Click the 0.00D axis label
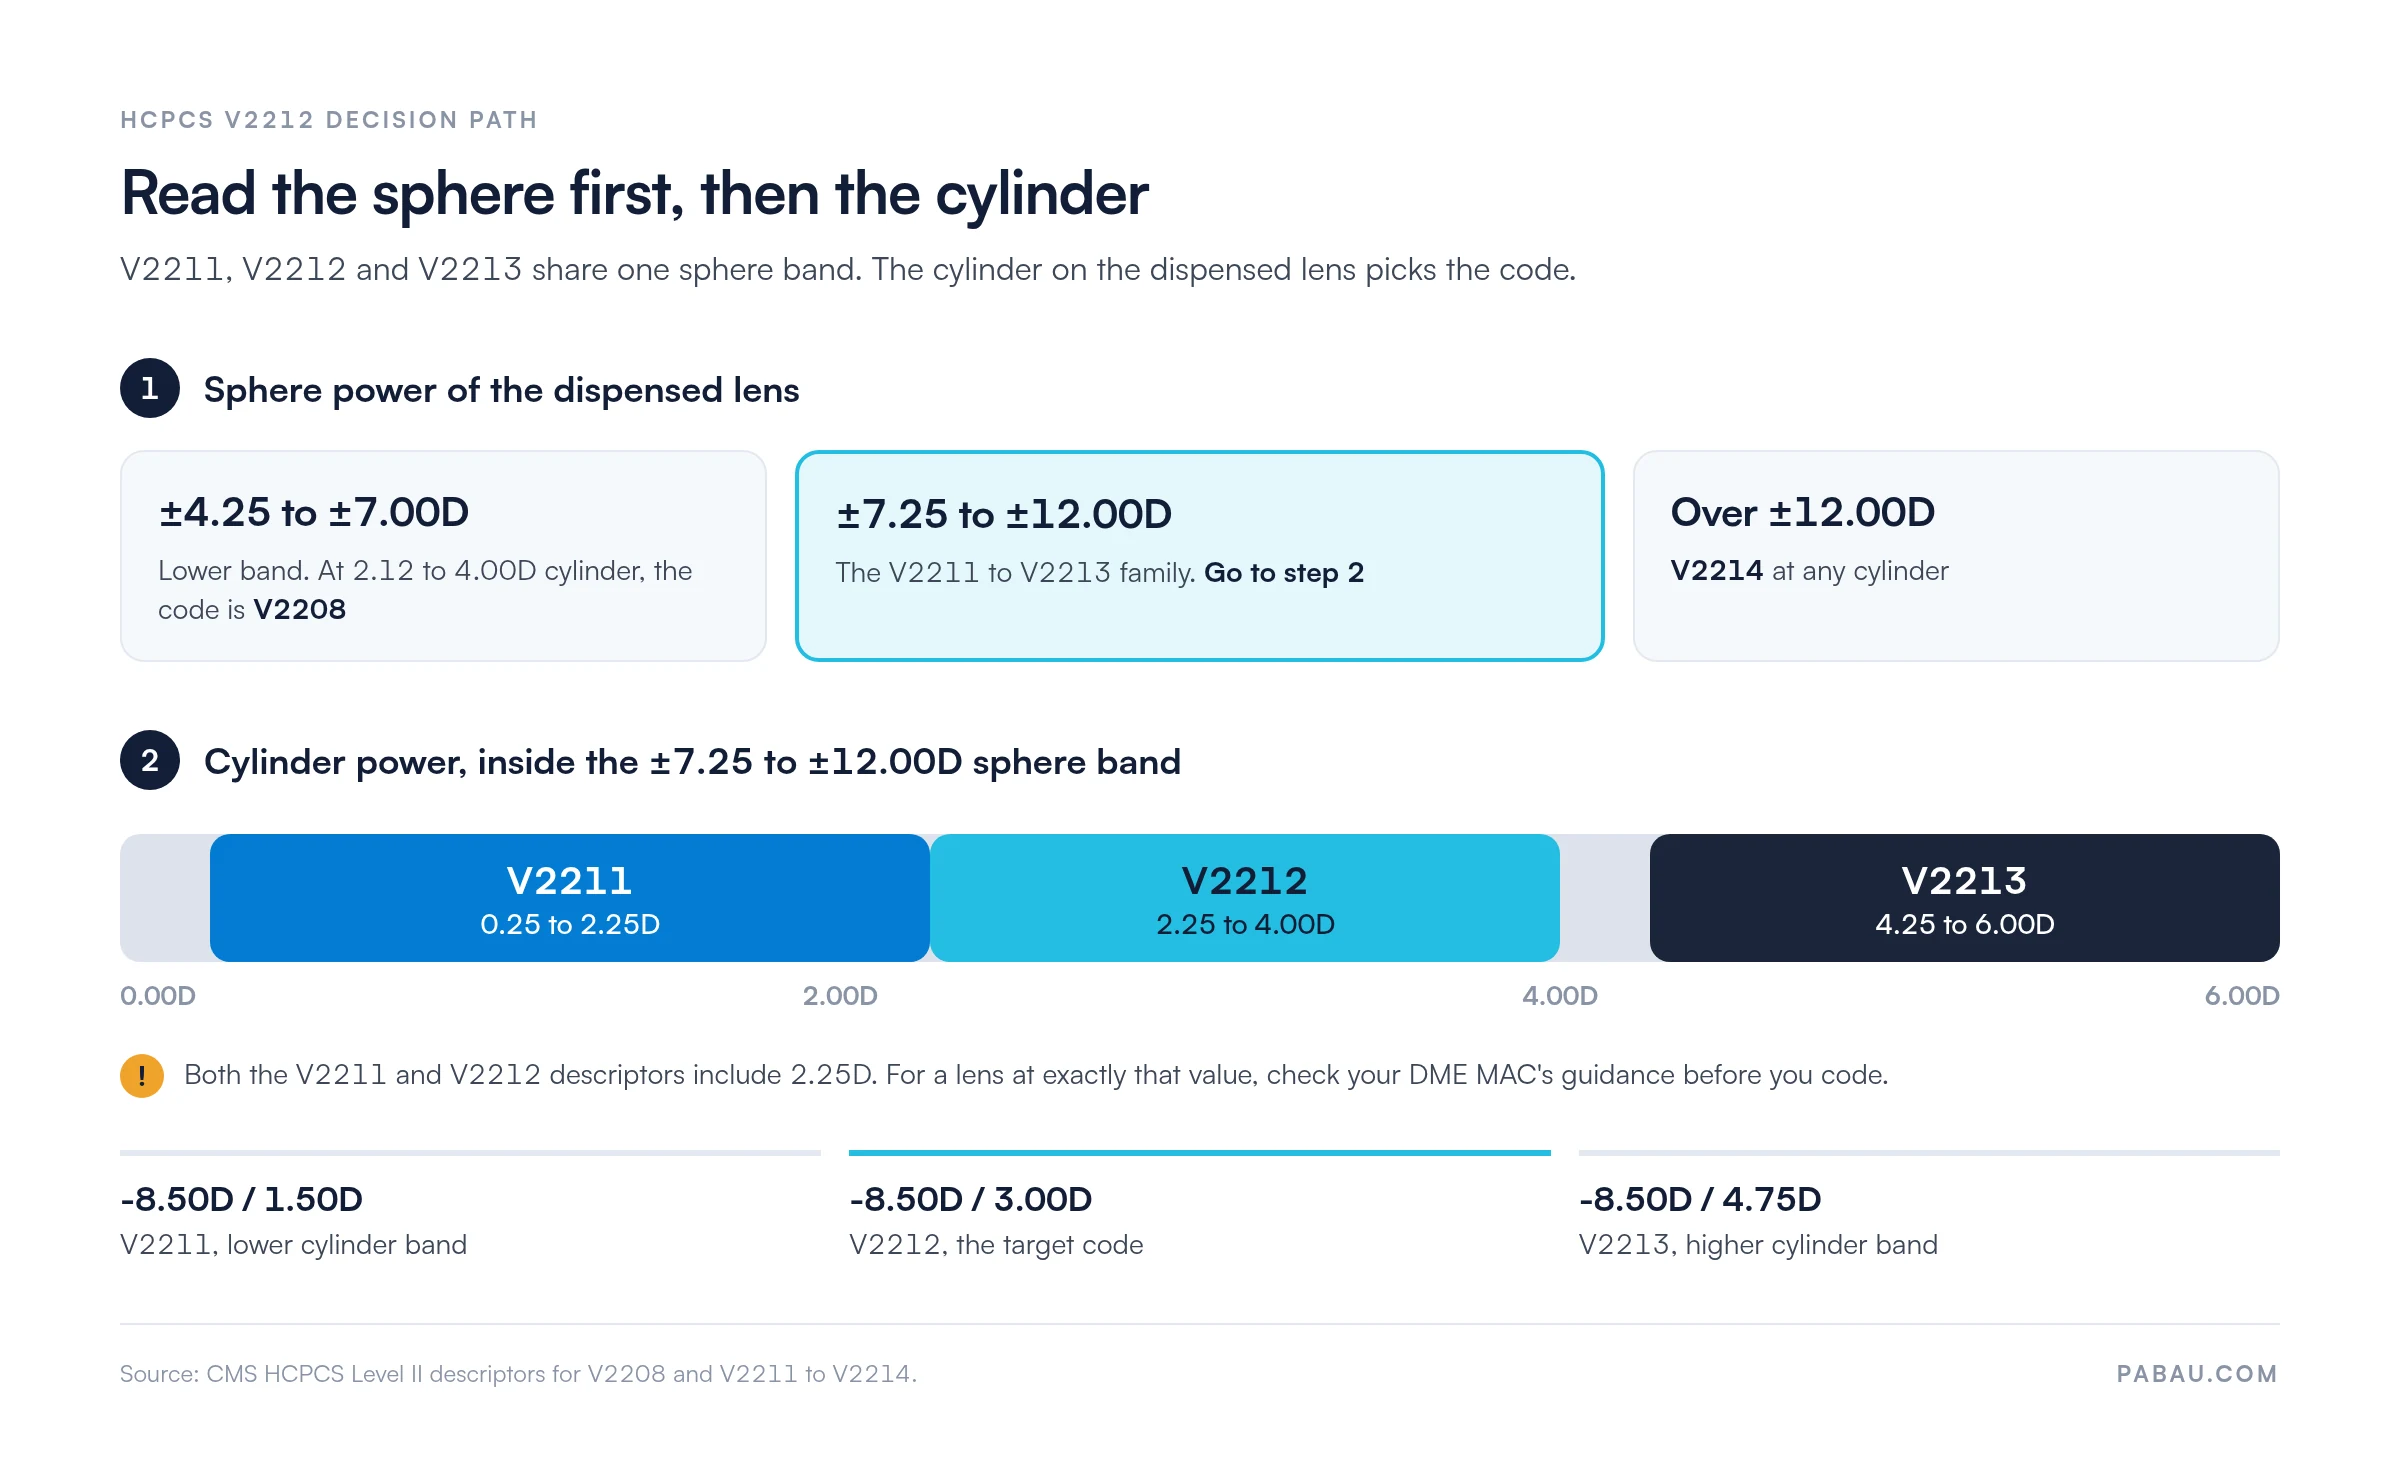2400x1472 pixels. tap(158, 996)
